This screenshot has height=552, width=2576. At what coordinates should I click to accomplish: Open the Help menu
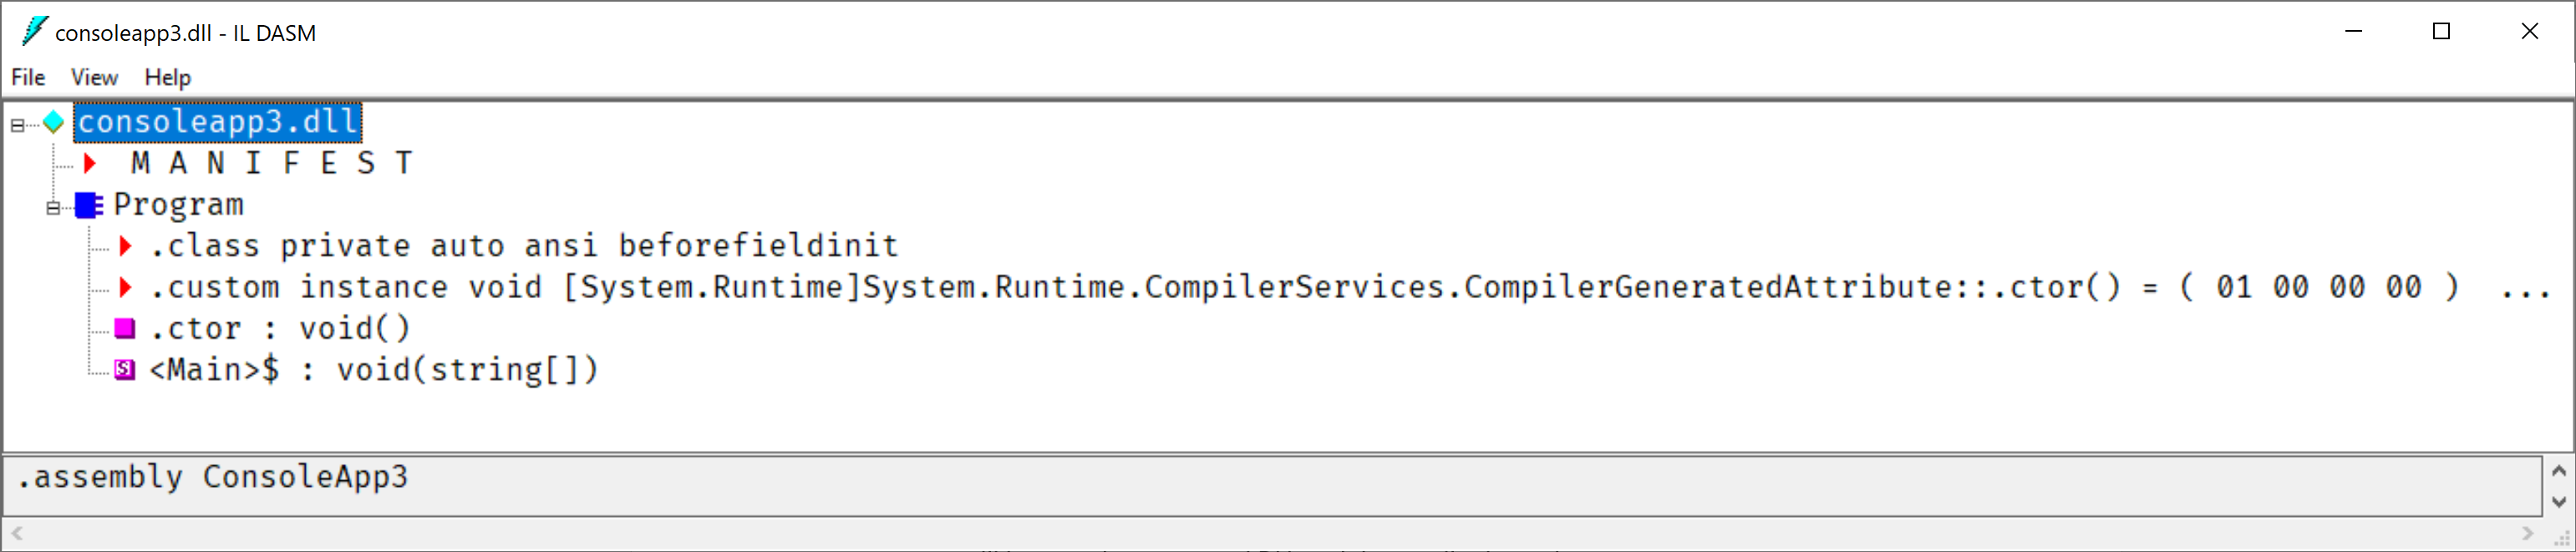pyautogui.click(x=167, y=77)
